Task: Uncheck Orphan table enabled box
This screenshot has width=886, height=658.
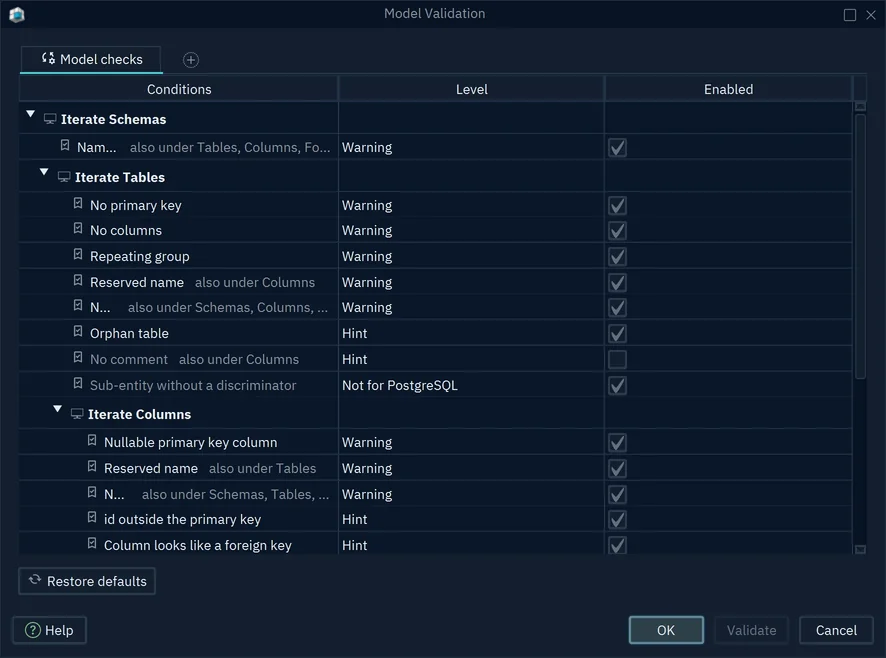Action: 617,334
